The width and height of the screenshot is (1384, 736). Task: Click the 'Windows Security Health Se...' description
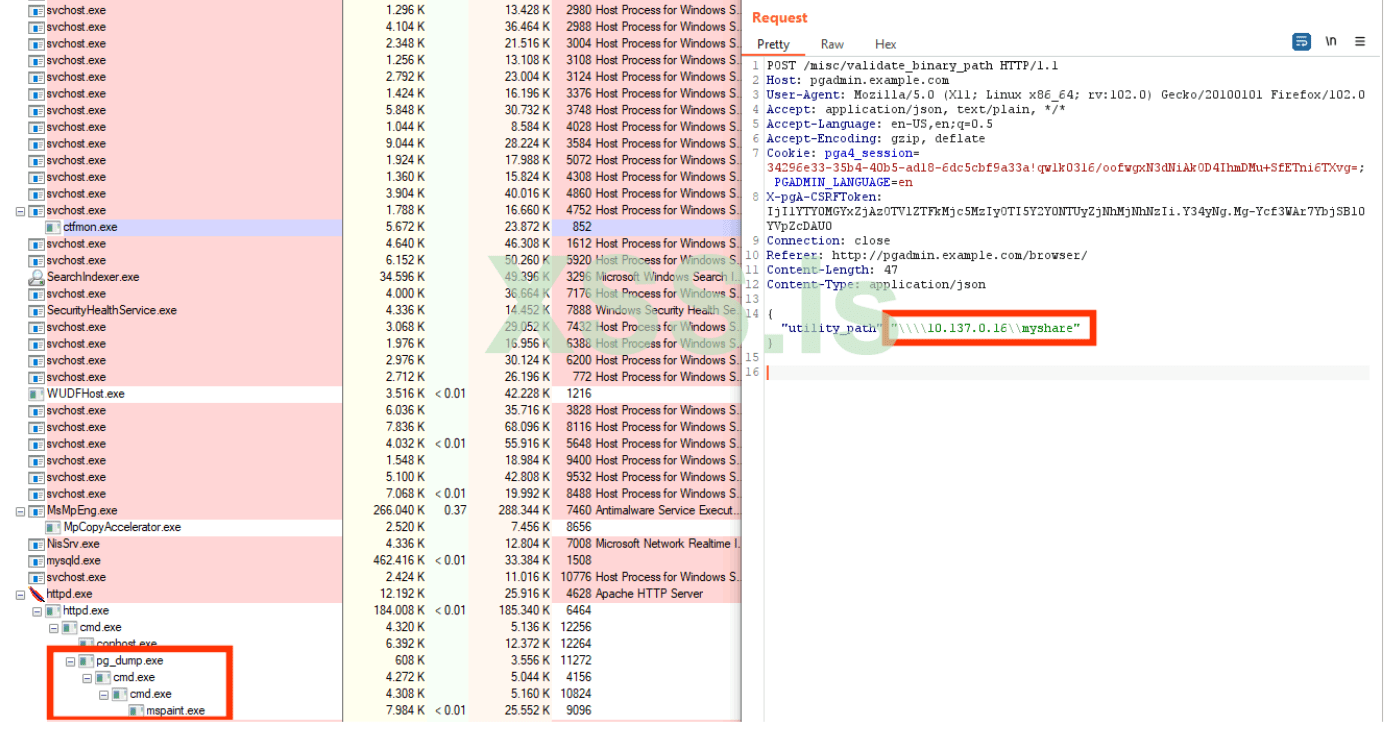[667, 310]
